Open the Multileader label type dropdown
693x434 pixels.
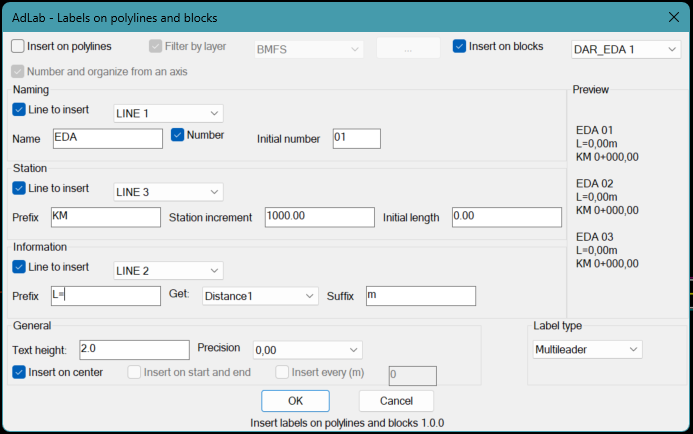coord(583,349)
